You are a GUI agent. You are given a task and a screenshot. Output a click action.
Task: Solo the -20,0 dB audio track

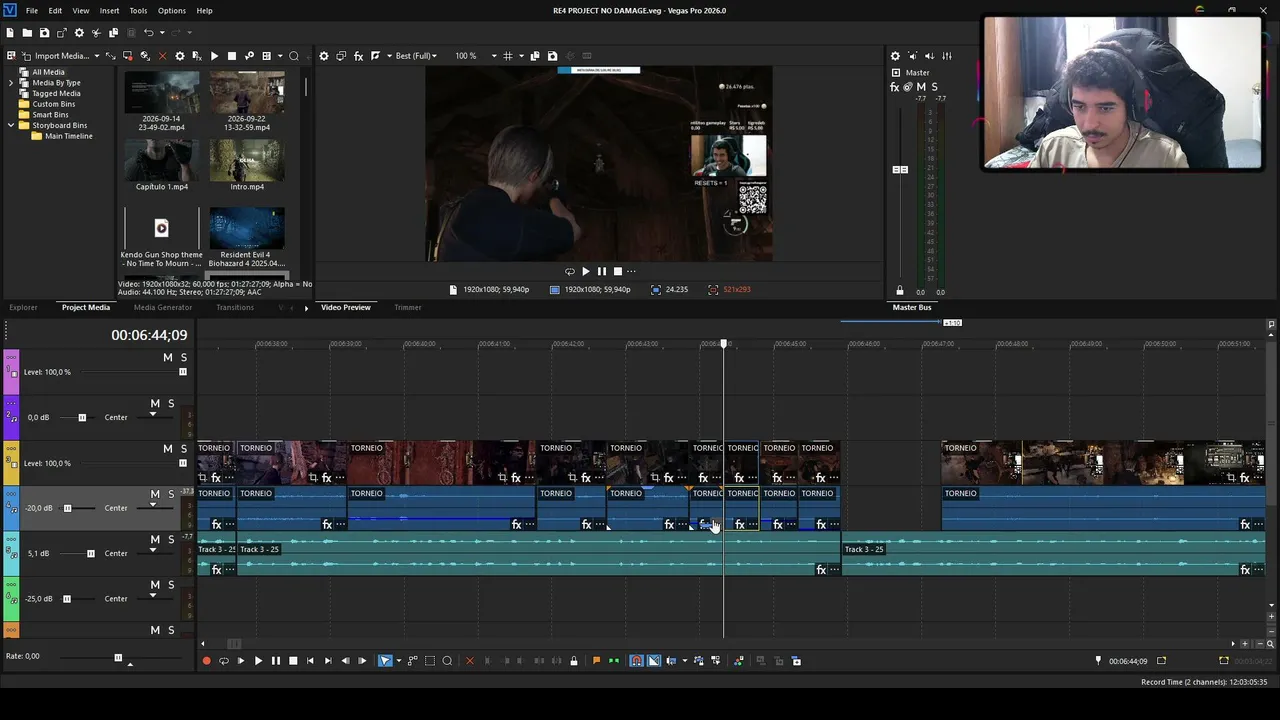click(x=171, y=494)
